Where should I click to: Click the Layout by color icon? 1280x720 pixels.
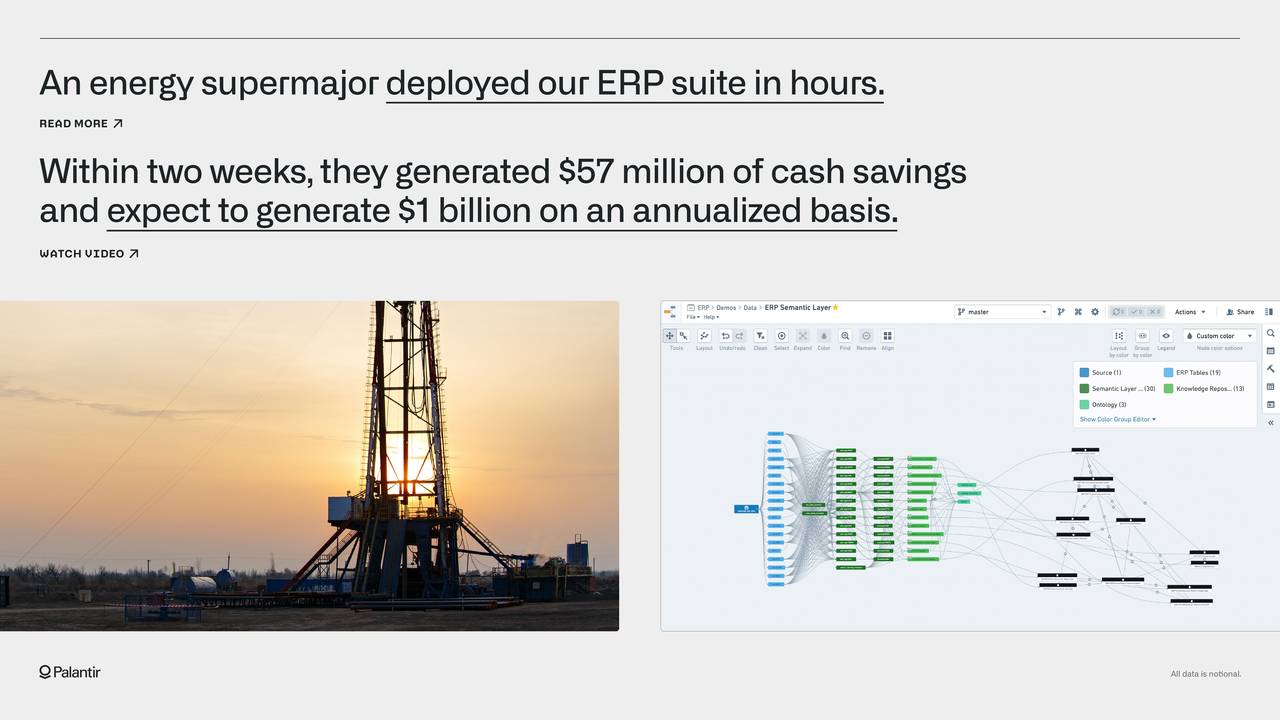tap(1118, 336)
